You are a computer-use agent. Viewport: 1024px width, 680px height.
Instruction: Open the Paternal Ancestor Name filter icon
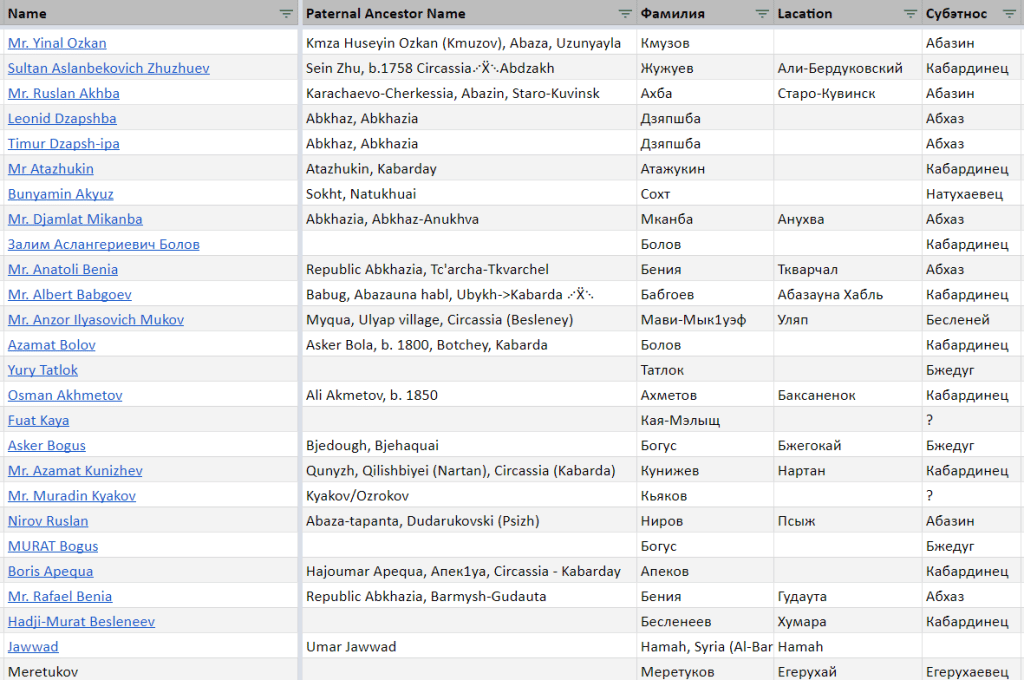pyautogui.click(x=625, y=14)
